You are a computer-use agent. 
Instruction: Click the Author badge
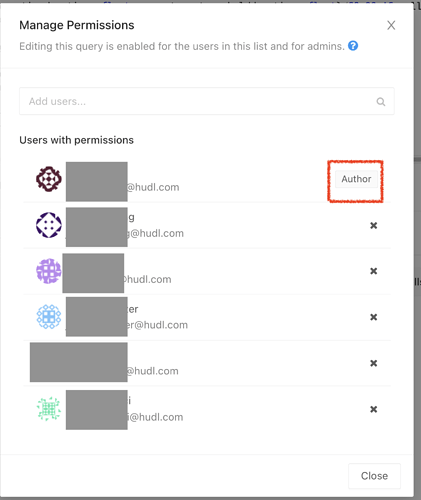356,179
